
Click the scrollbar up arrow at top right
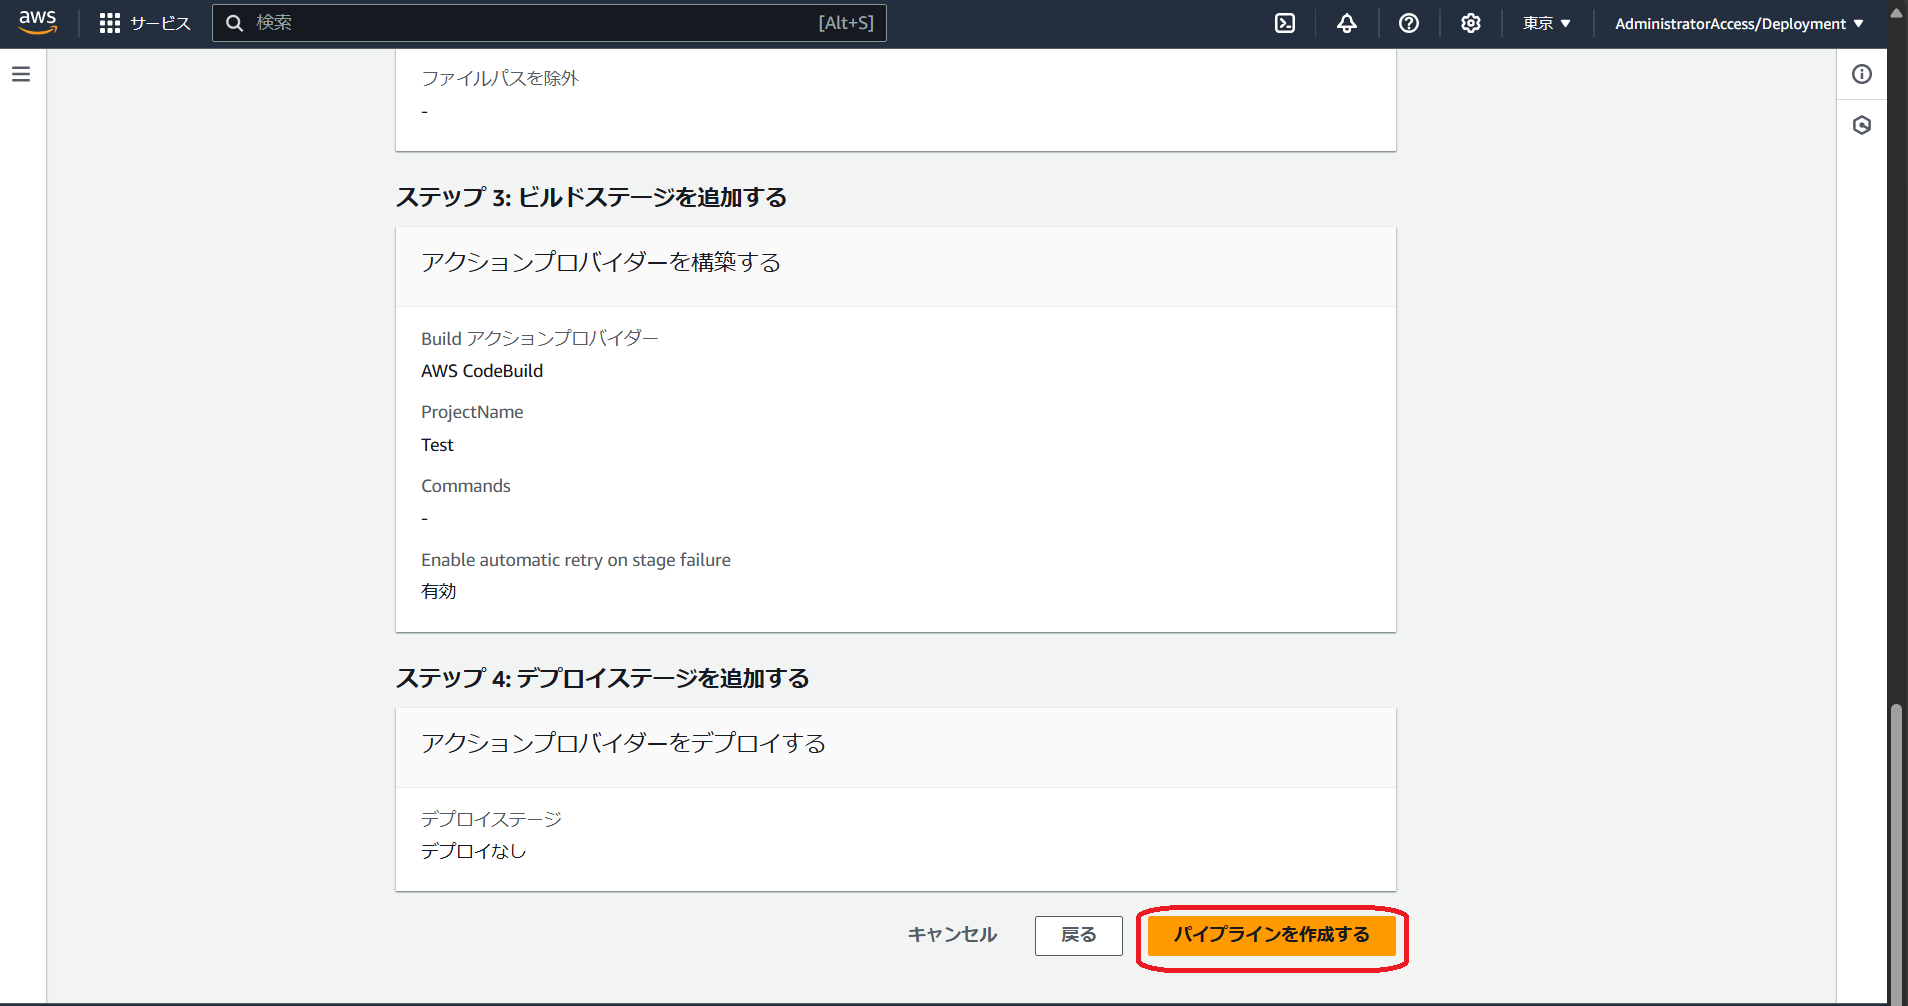pos(1896,12)
